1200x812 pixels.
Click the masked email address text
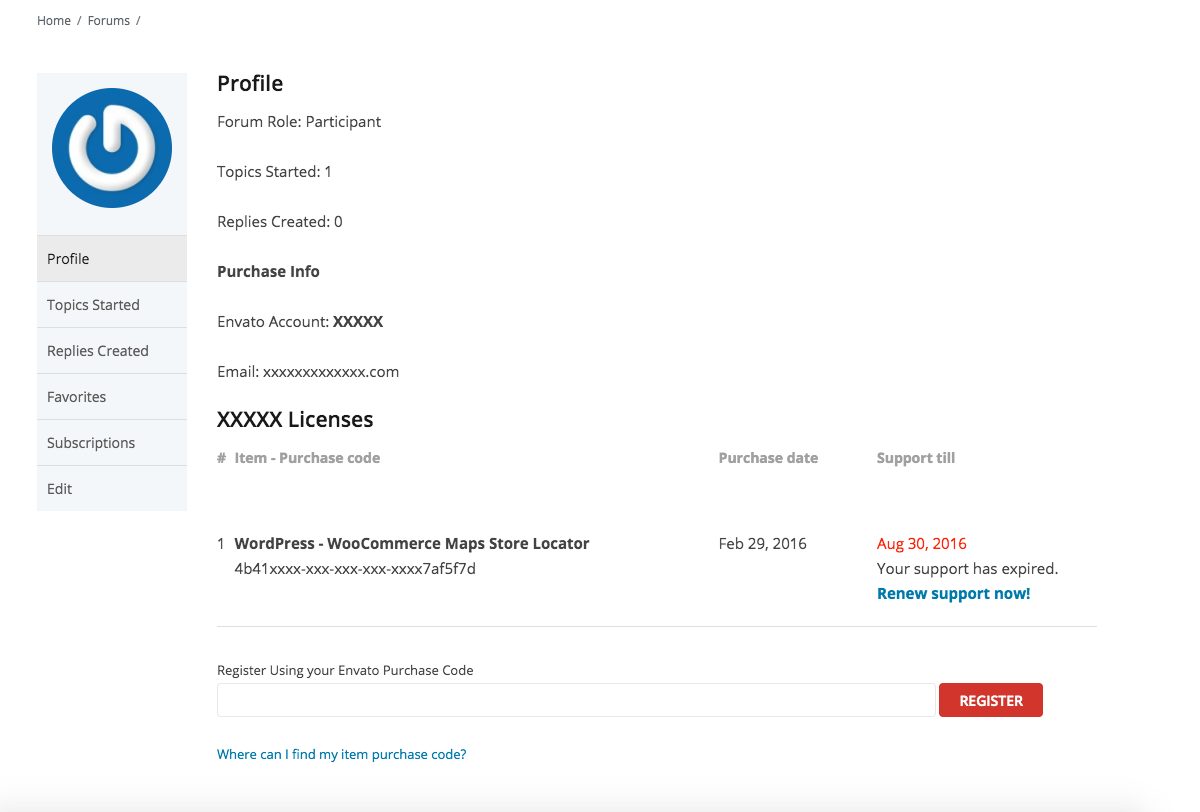pyautogui.click(x=331, y=372)
